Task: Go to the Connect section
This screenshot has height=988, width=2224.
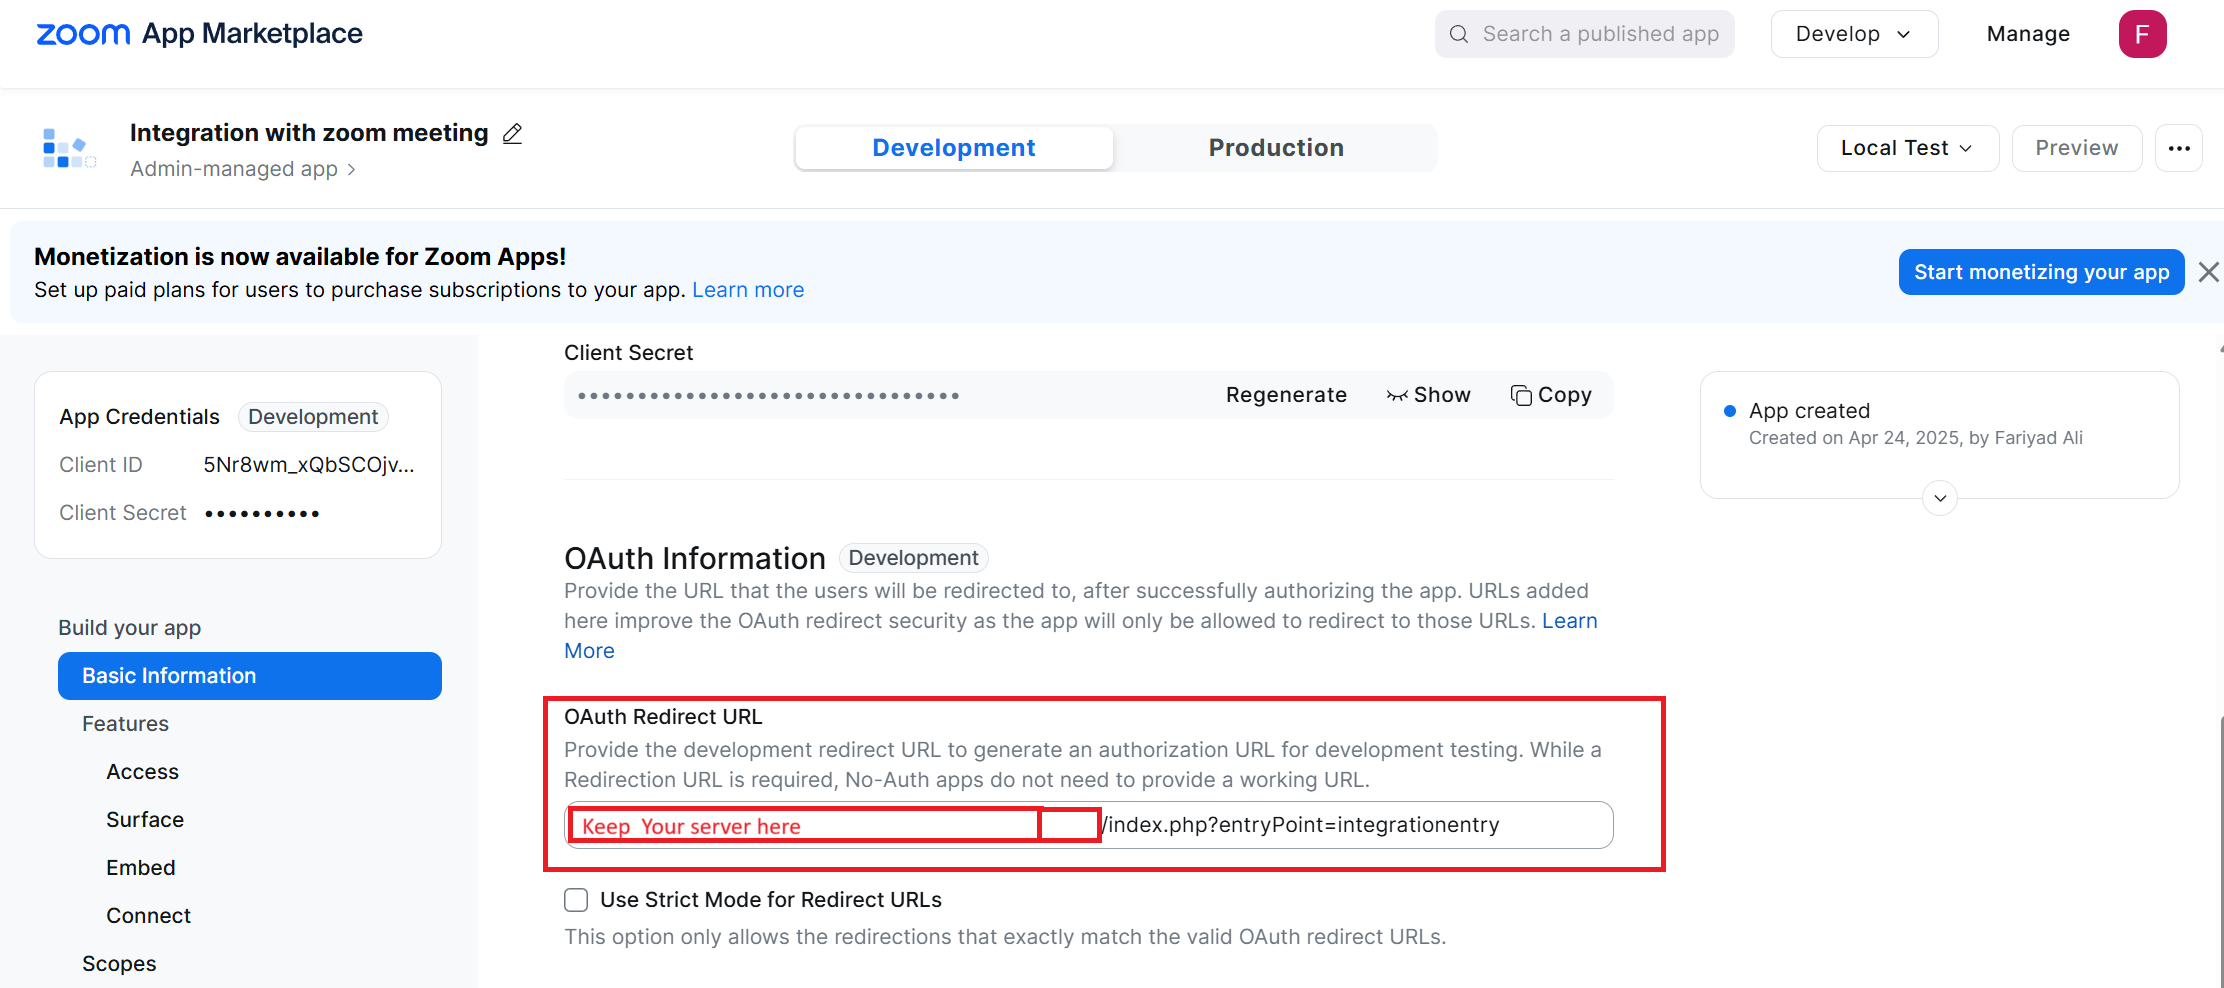Action: coord(149,916)
